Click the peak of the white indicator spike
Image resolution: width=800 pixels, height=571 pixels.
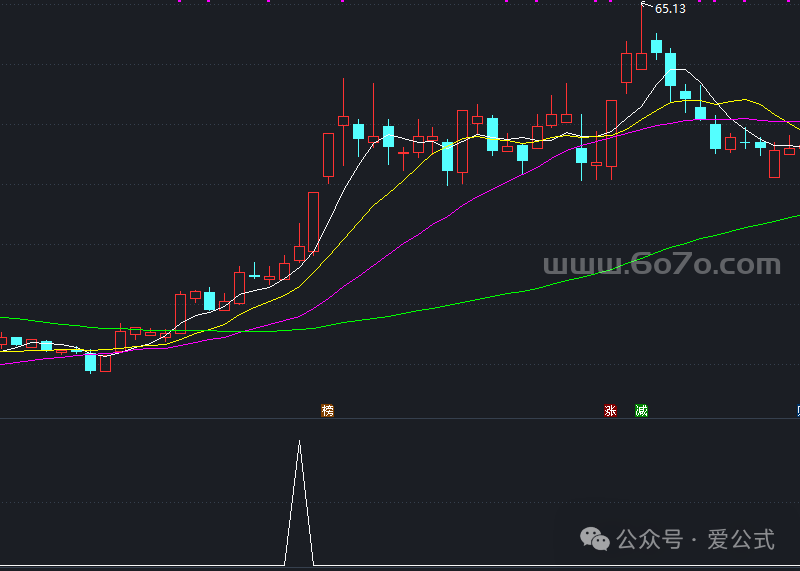click(299, 441)
